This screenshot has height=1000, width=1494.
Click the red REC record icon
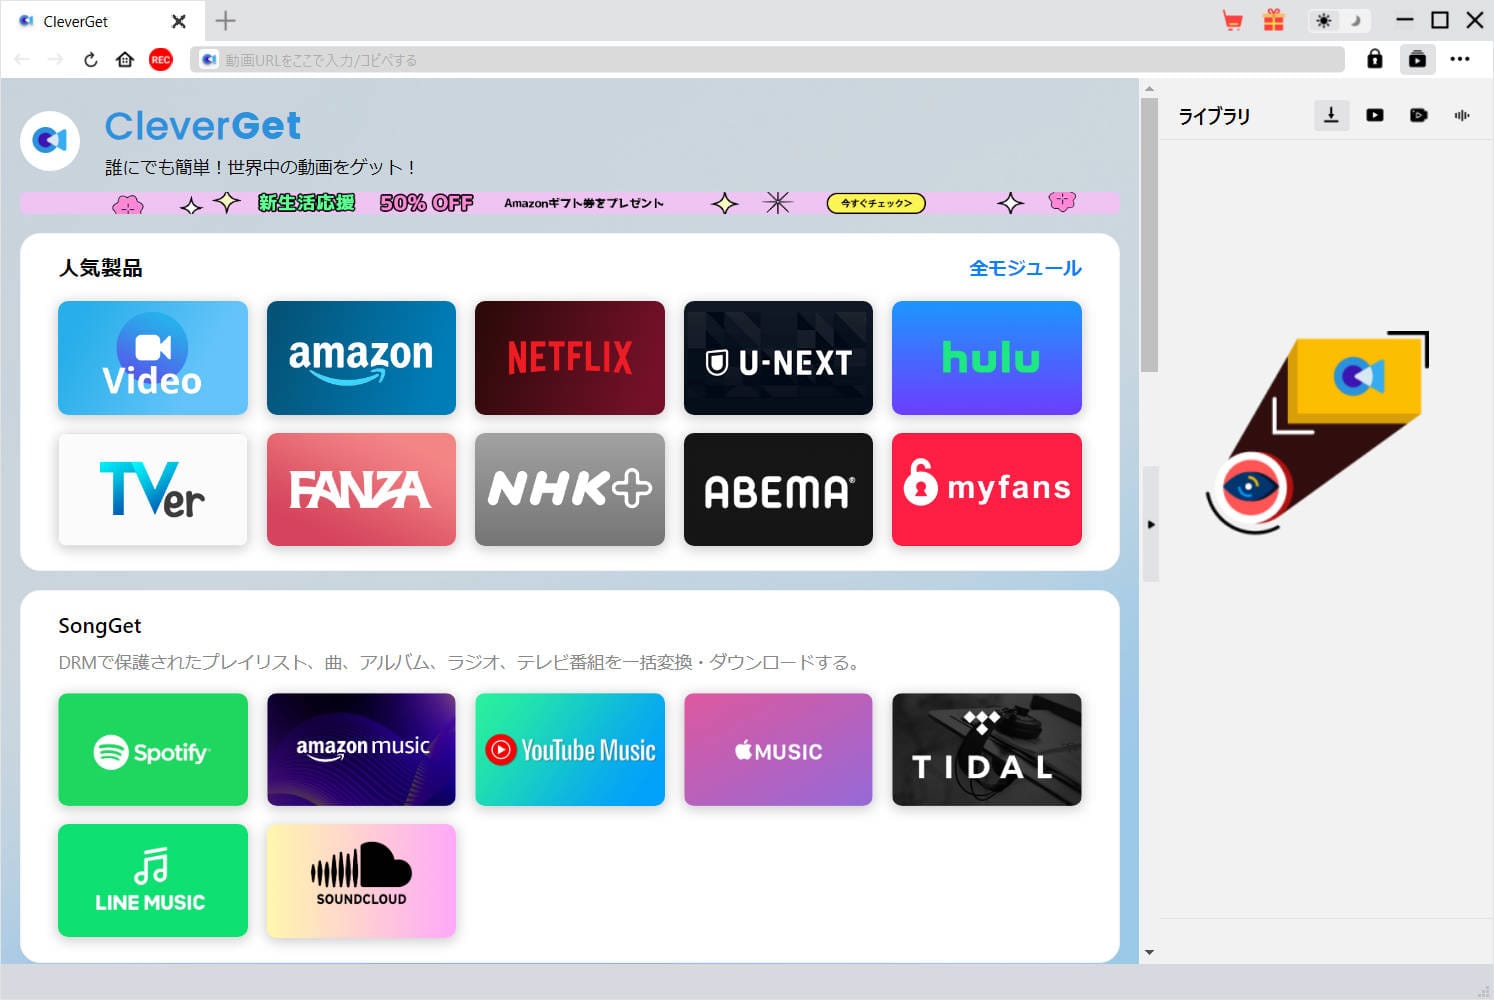click(x=160, y=60)
